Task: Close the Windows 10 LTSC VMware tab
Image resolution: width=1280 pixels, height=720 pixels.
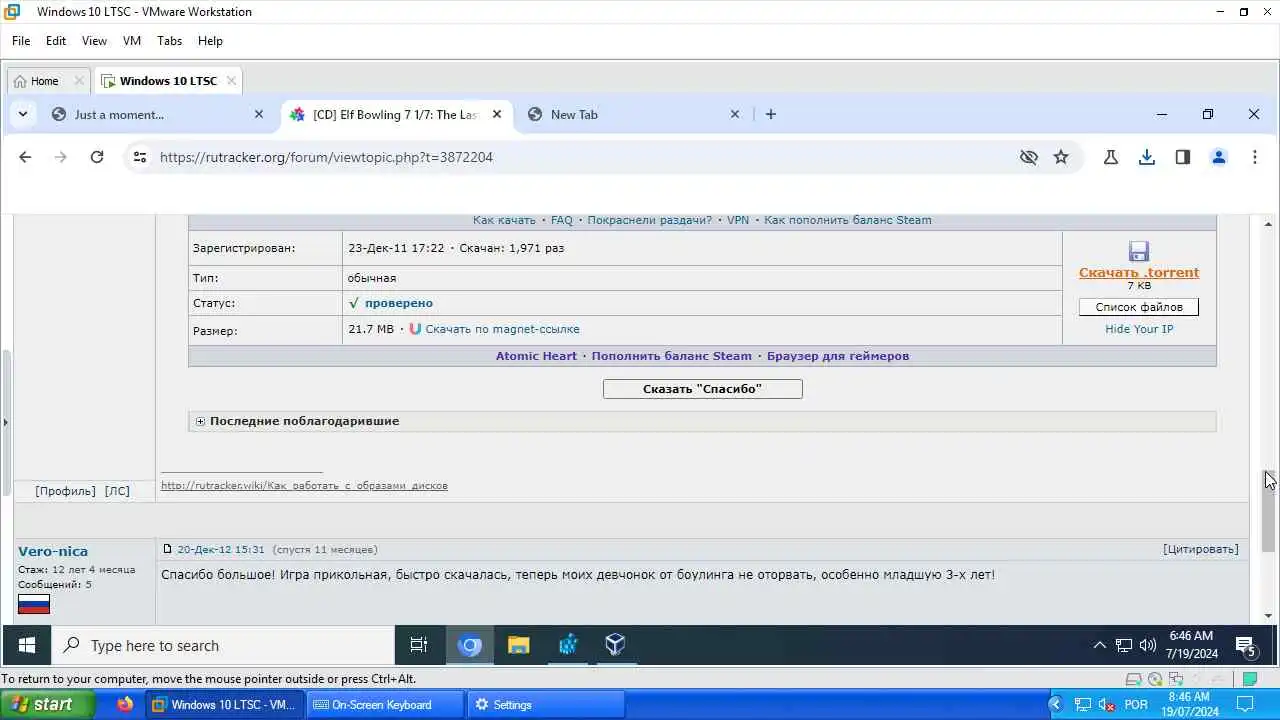Action: [231, 81]
